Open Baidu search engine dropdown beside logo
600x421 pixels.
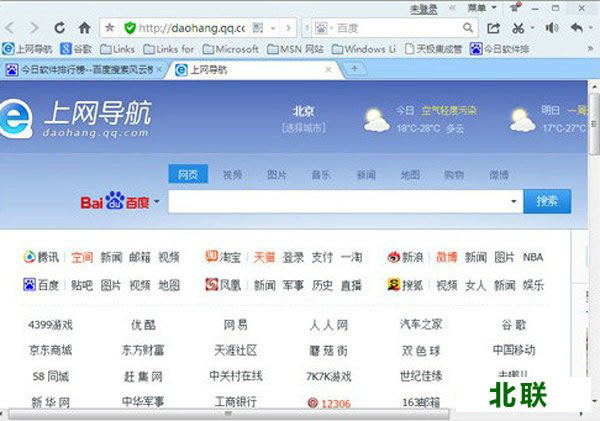coord(157,202)
